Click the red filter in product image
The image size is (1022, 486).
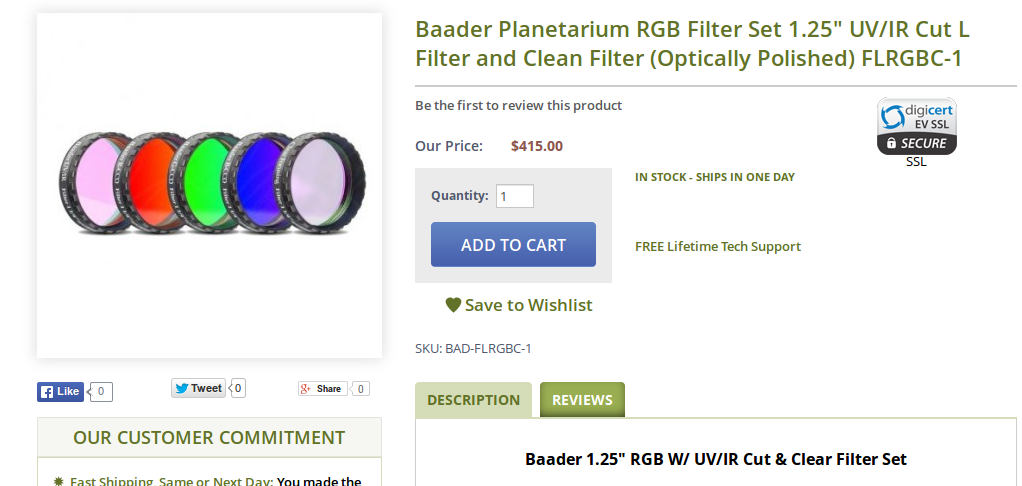click(x=148, y=183)
